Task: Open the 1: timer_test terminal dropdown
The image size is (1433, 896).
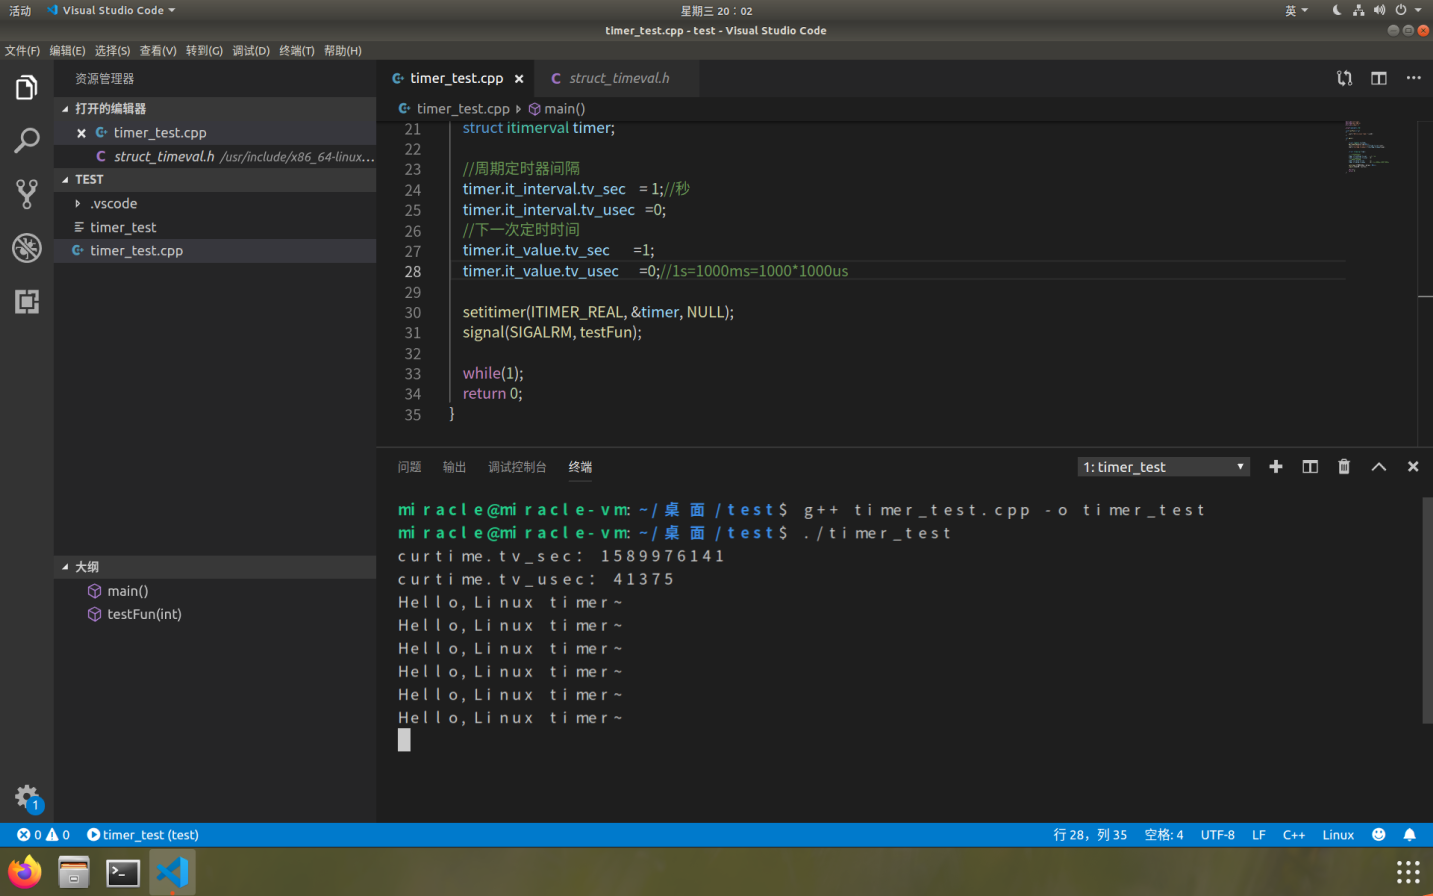Action: coord(1162,466)
